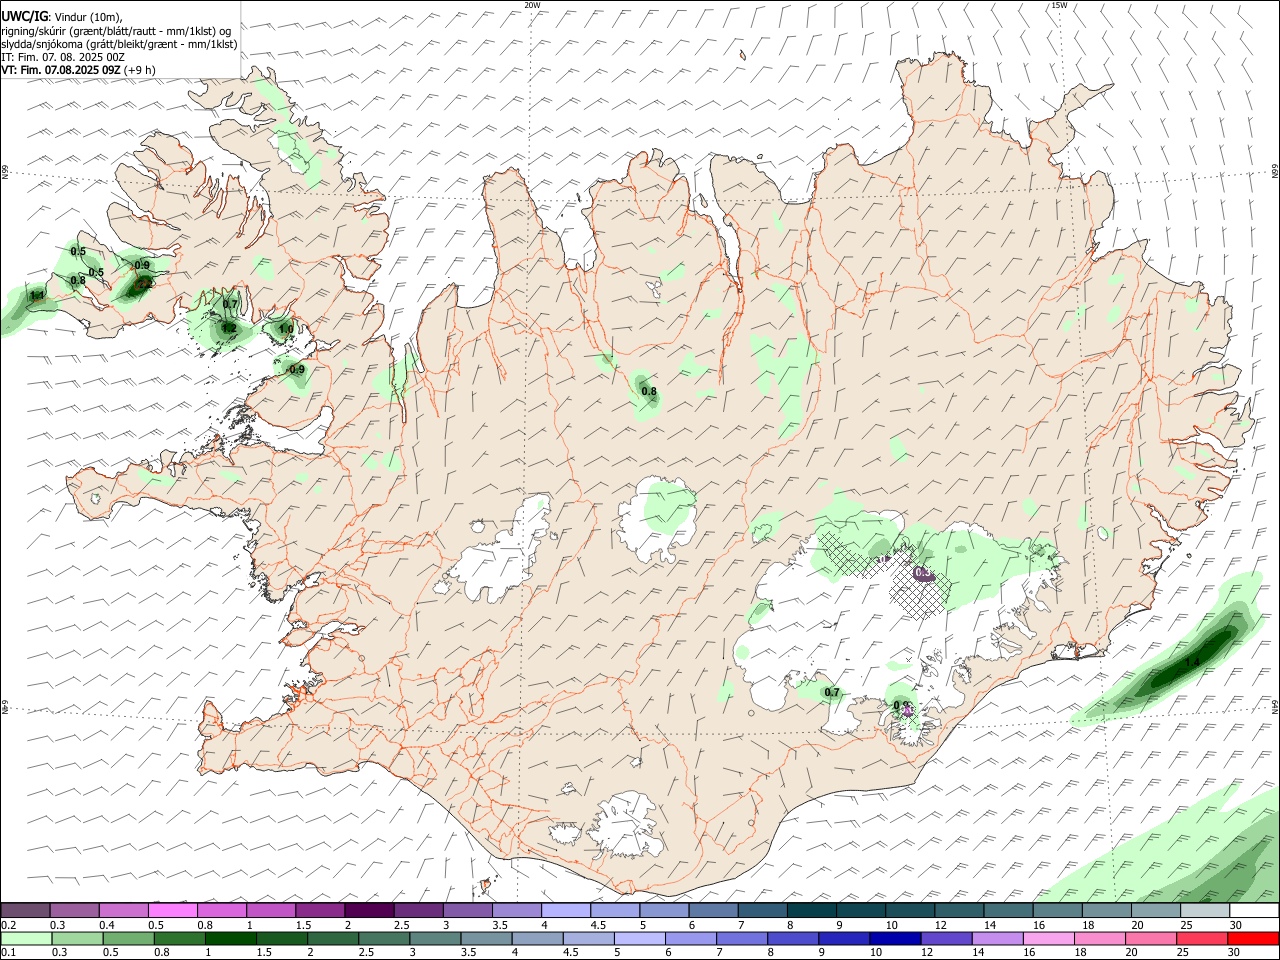This screenshot has width=1280, height=960.
Task: Pick the pale green first swatch of lower legend
Action: [25, 939]
